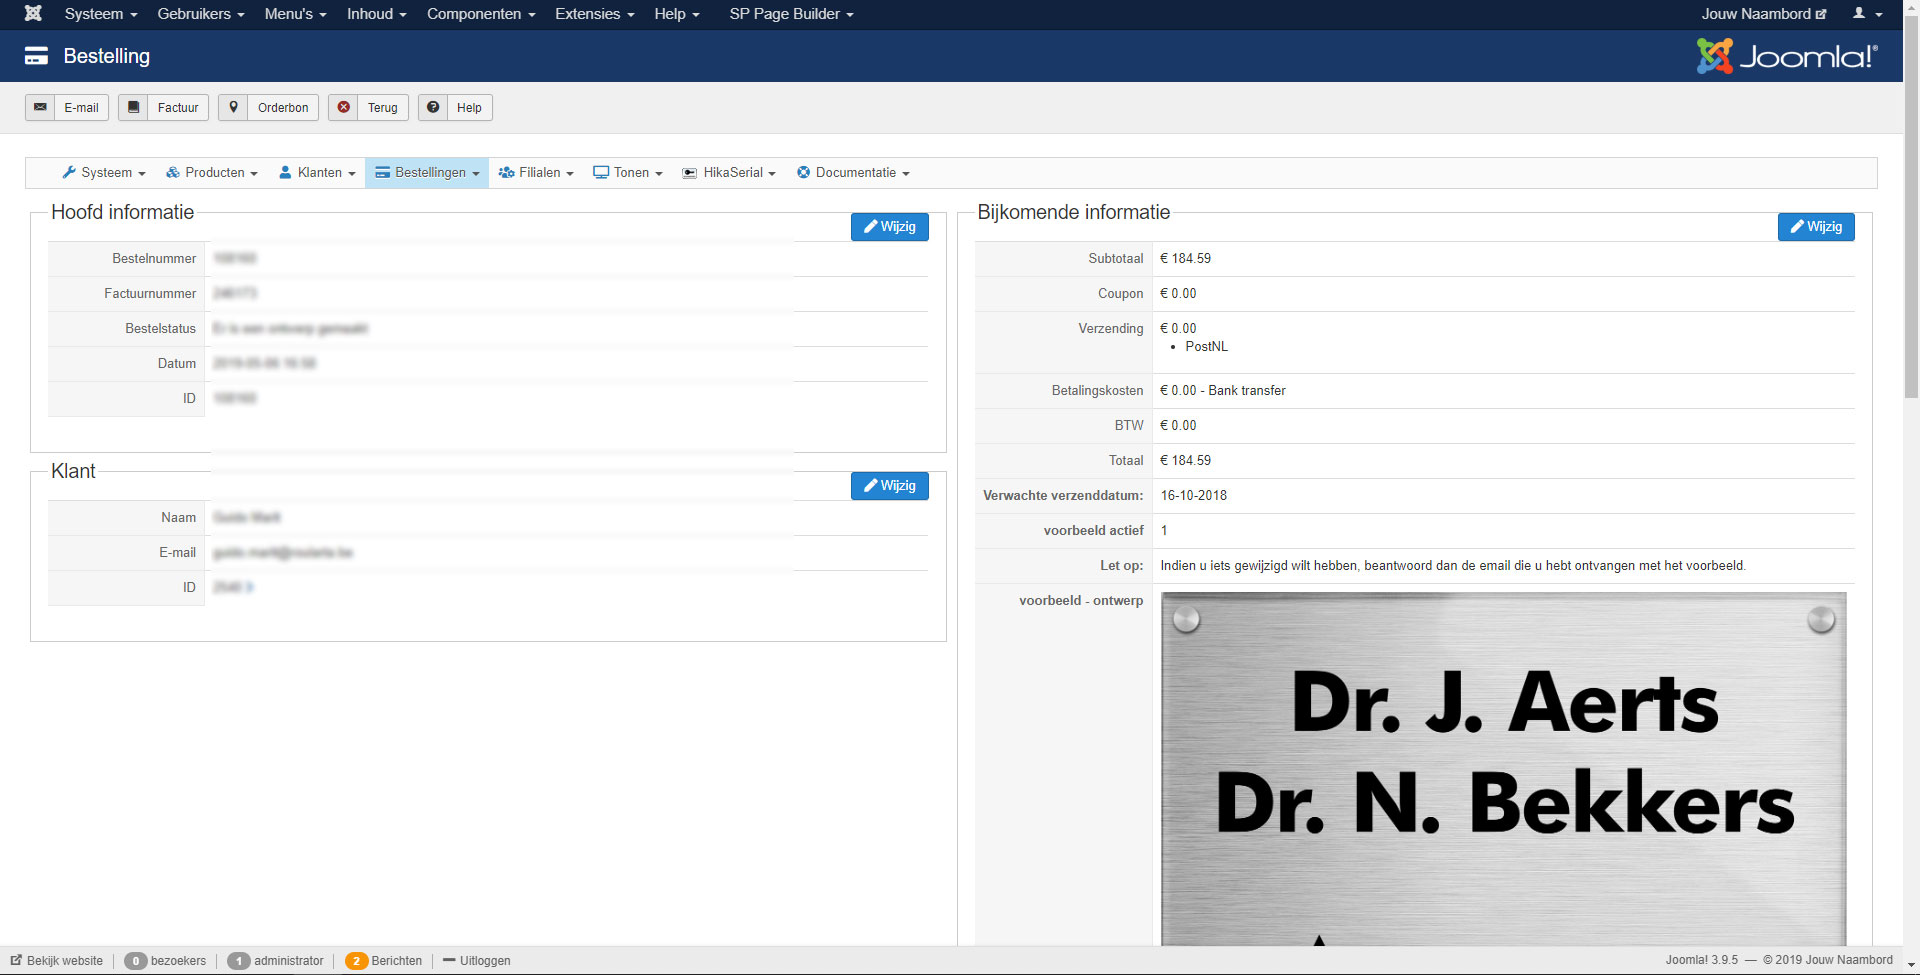Click the external link icon beside Jouw Naambord
This screenshot has width=1920, height=975.
(1821, 14)
